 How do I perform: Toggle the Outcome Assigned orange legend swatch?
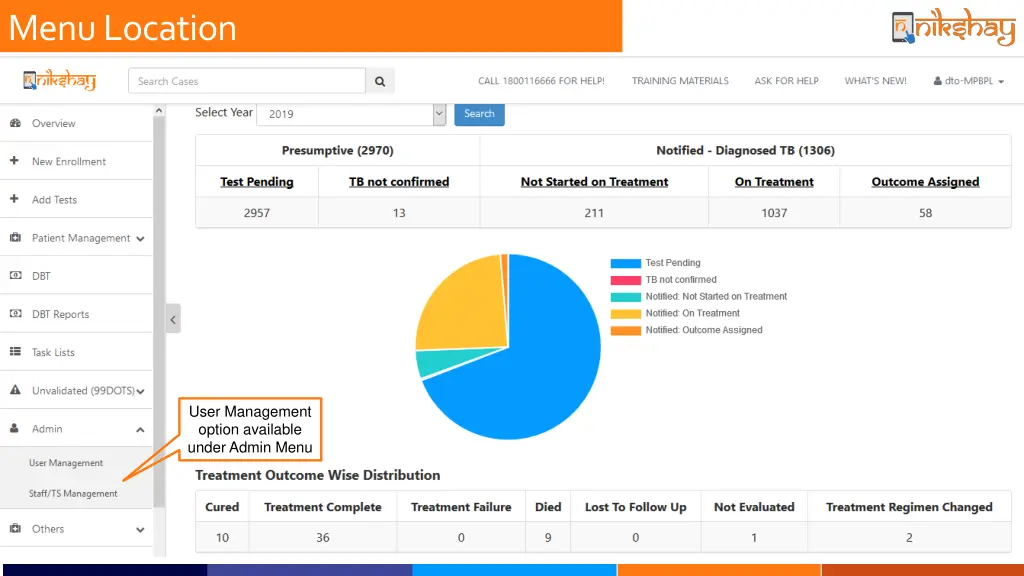626,331
